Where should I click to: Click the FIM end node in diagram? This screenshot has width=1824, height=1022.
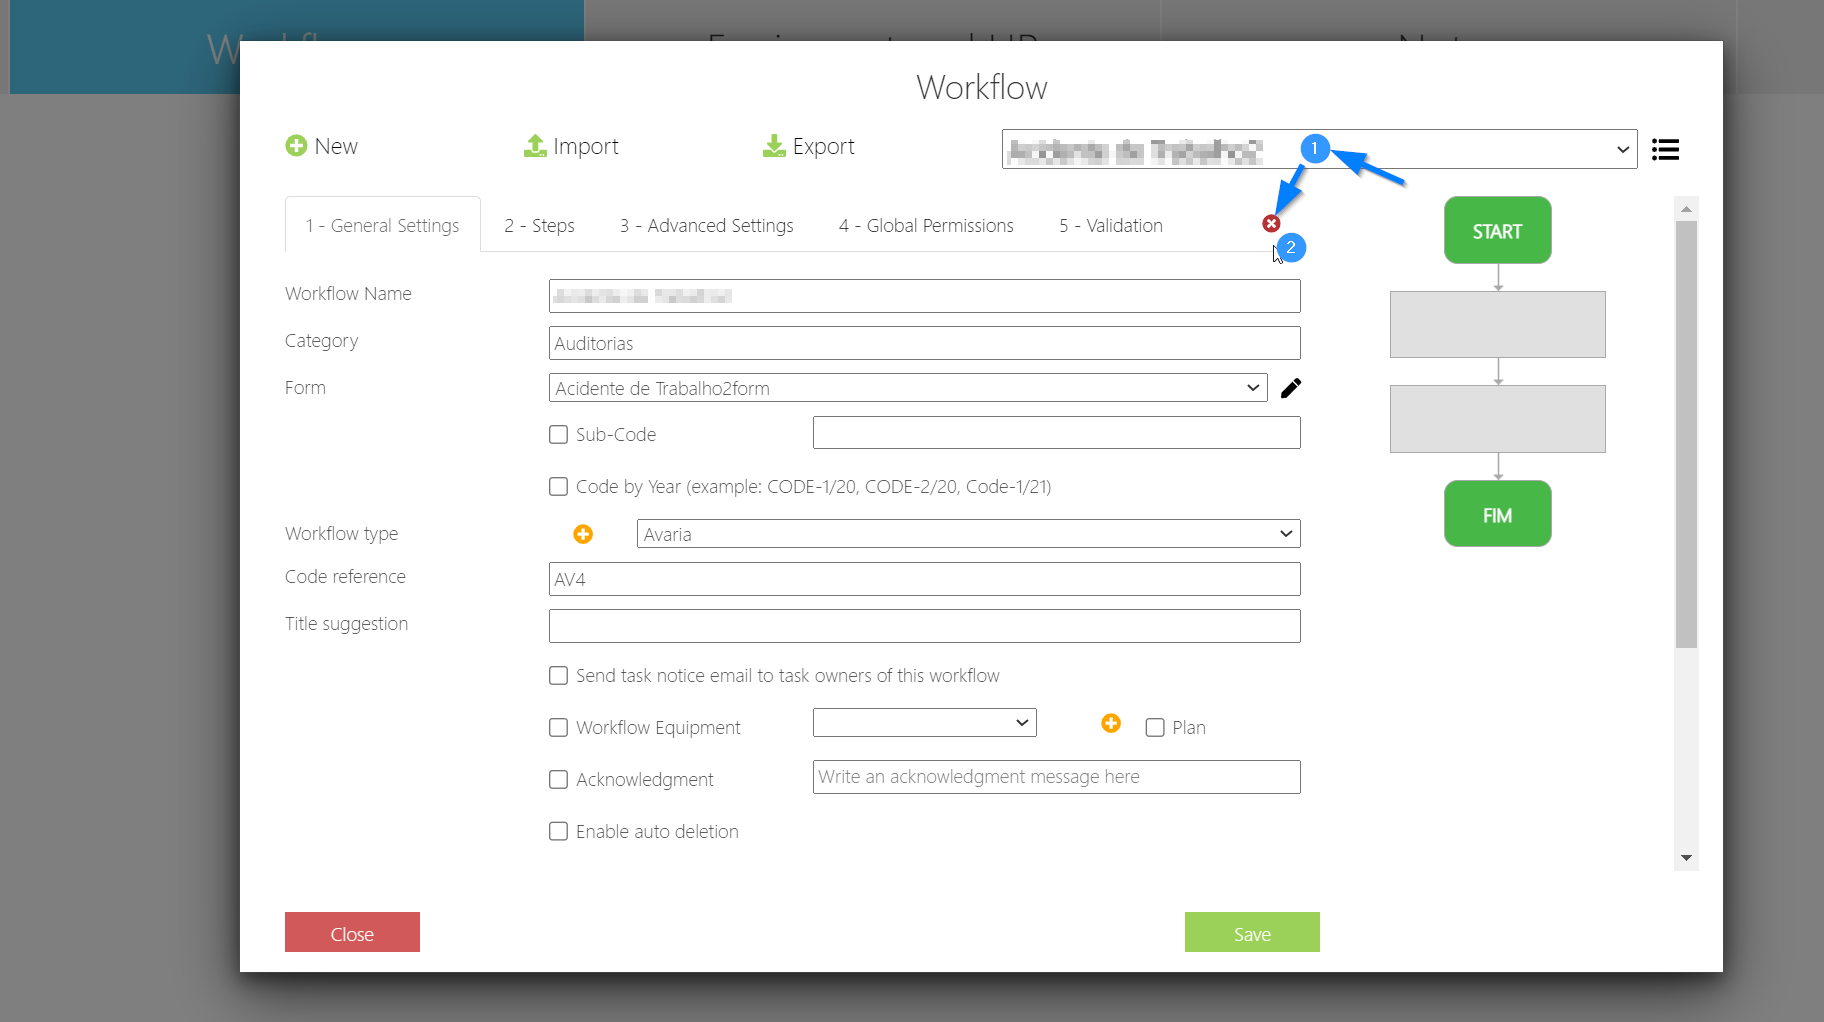(1497, 514)
